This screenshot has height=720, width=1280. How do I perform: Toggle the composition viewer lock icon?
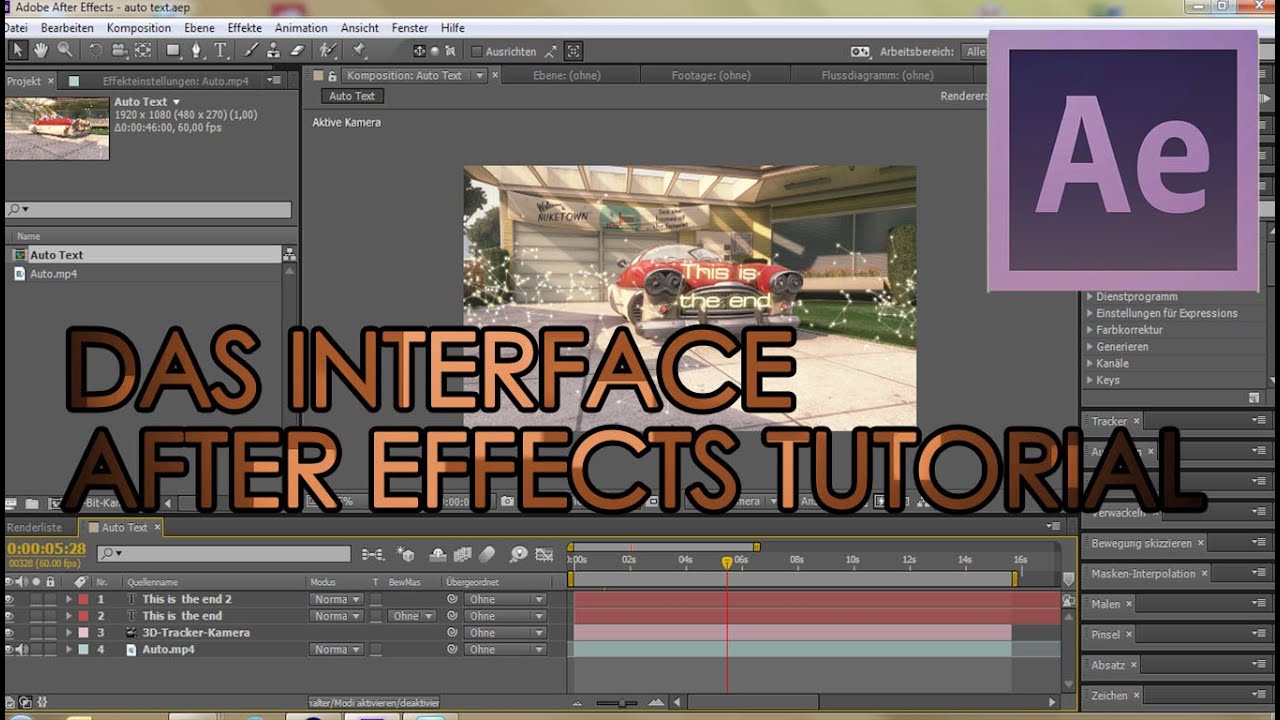[x=333, y=75]
